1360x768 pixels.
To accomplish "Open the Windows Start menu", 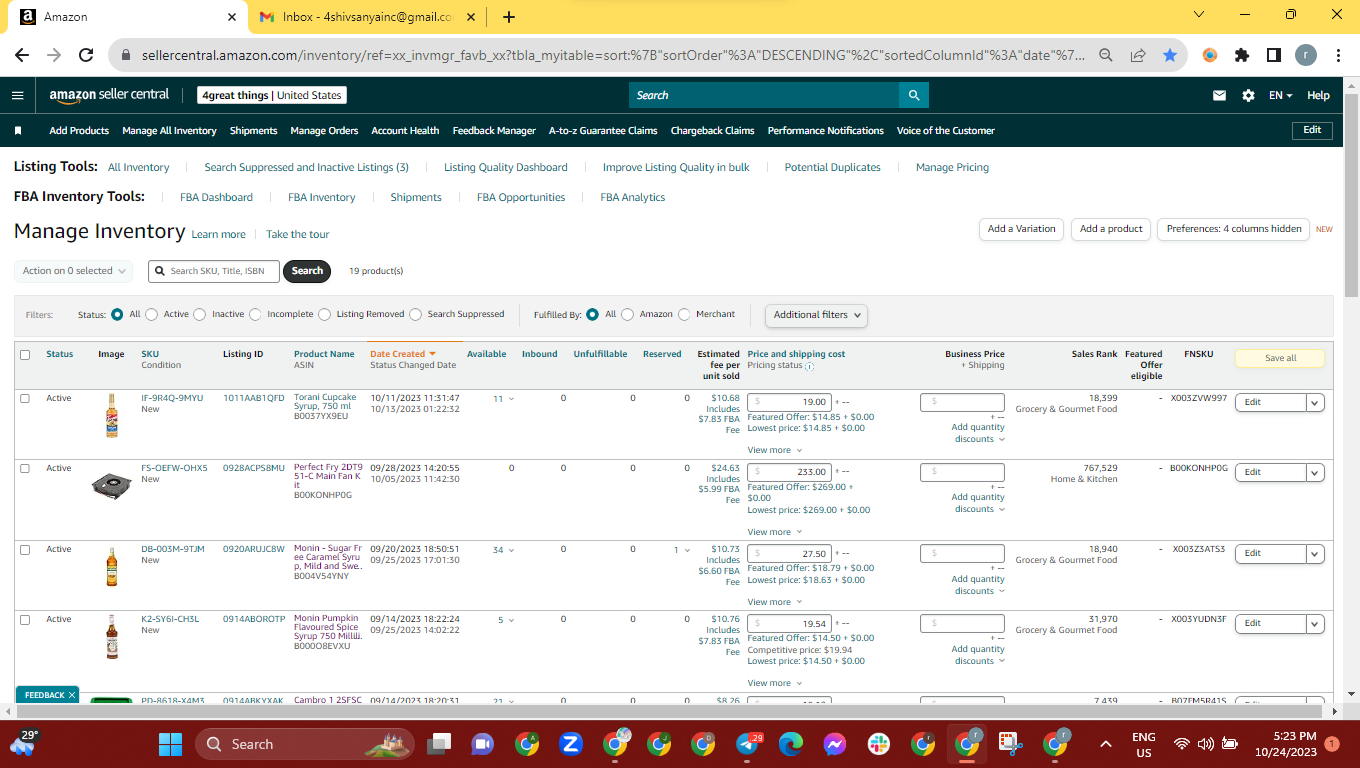I will tap(171, 744).
